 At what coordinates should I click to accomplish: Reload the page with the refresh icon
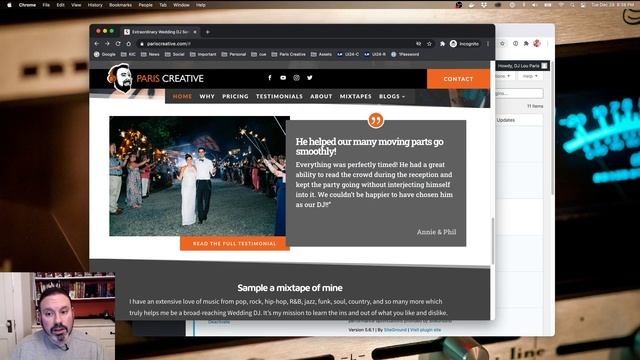118,44
